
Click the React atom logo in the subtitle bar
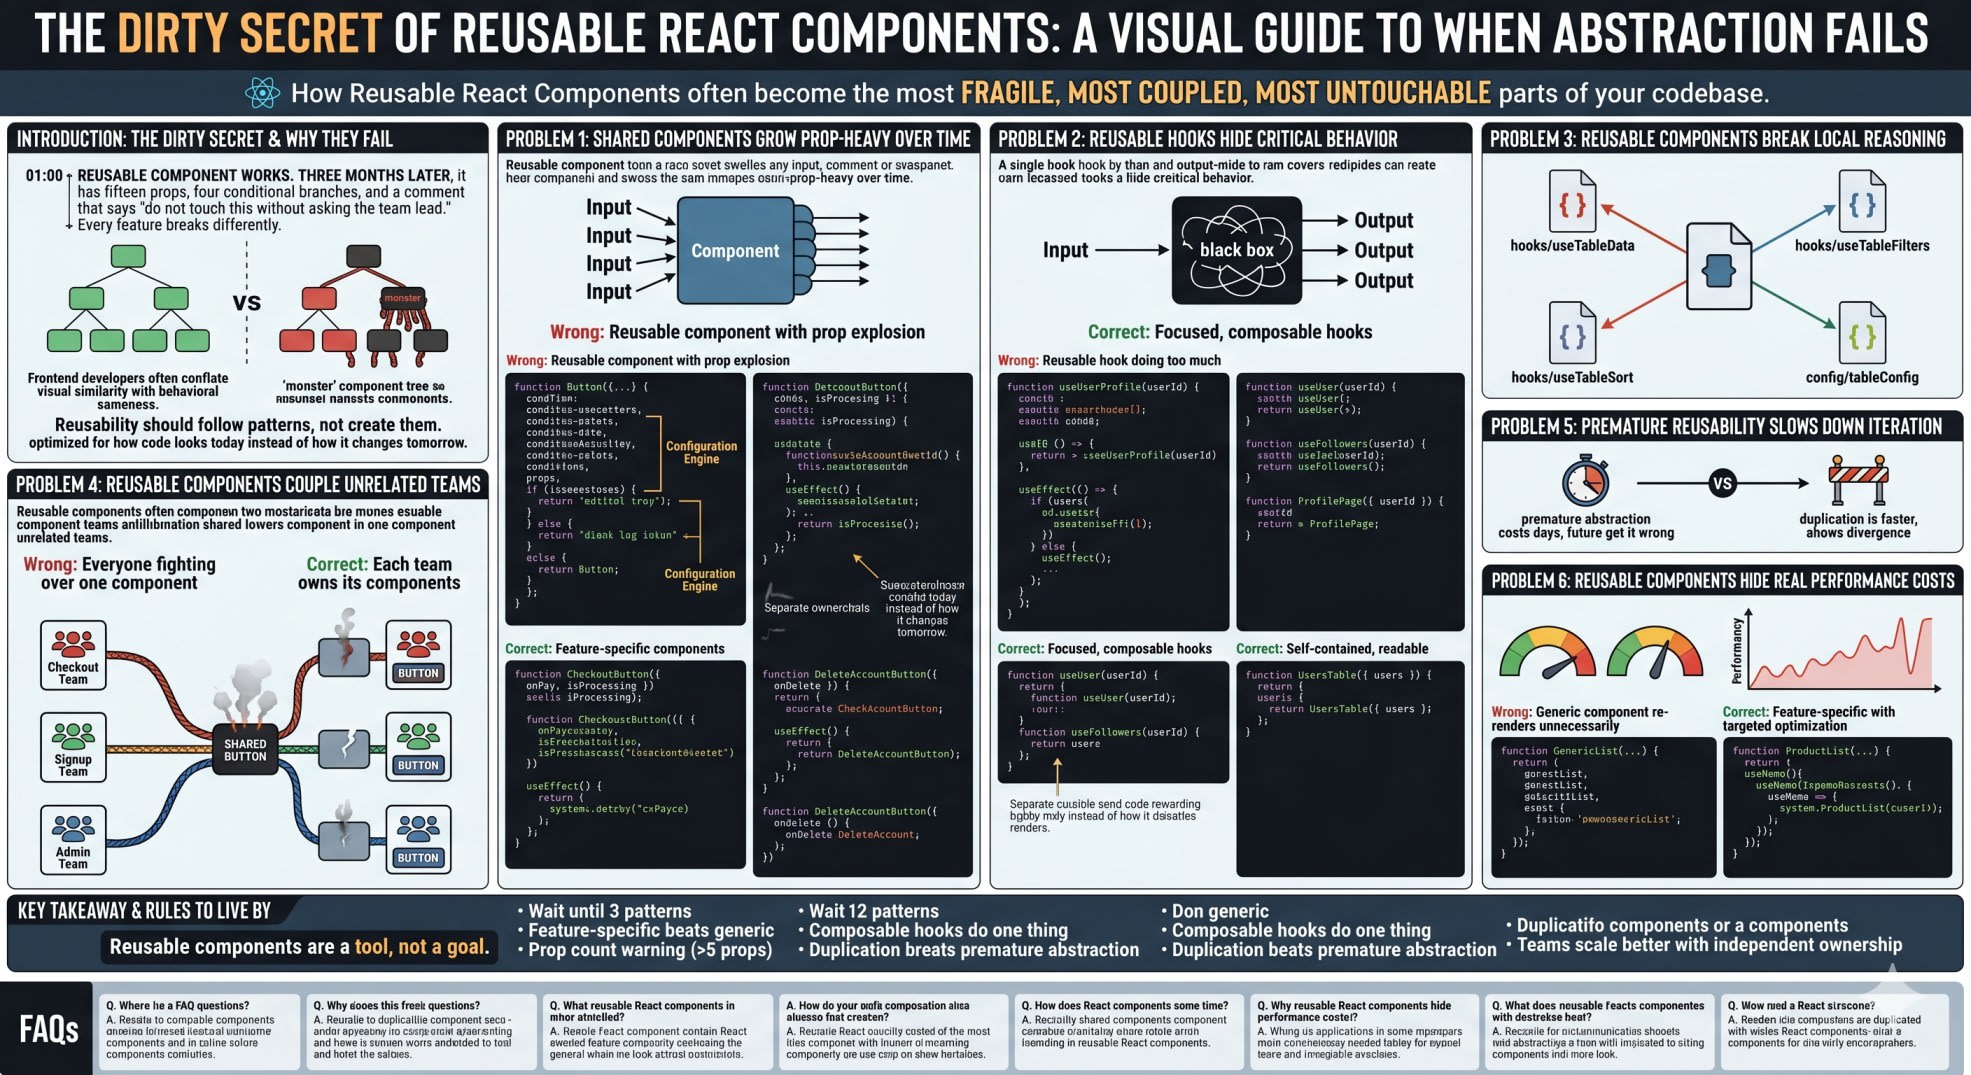(262, 94)
